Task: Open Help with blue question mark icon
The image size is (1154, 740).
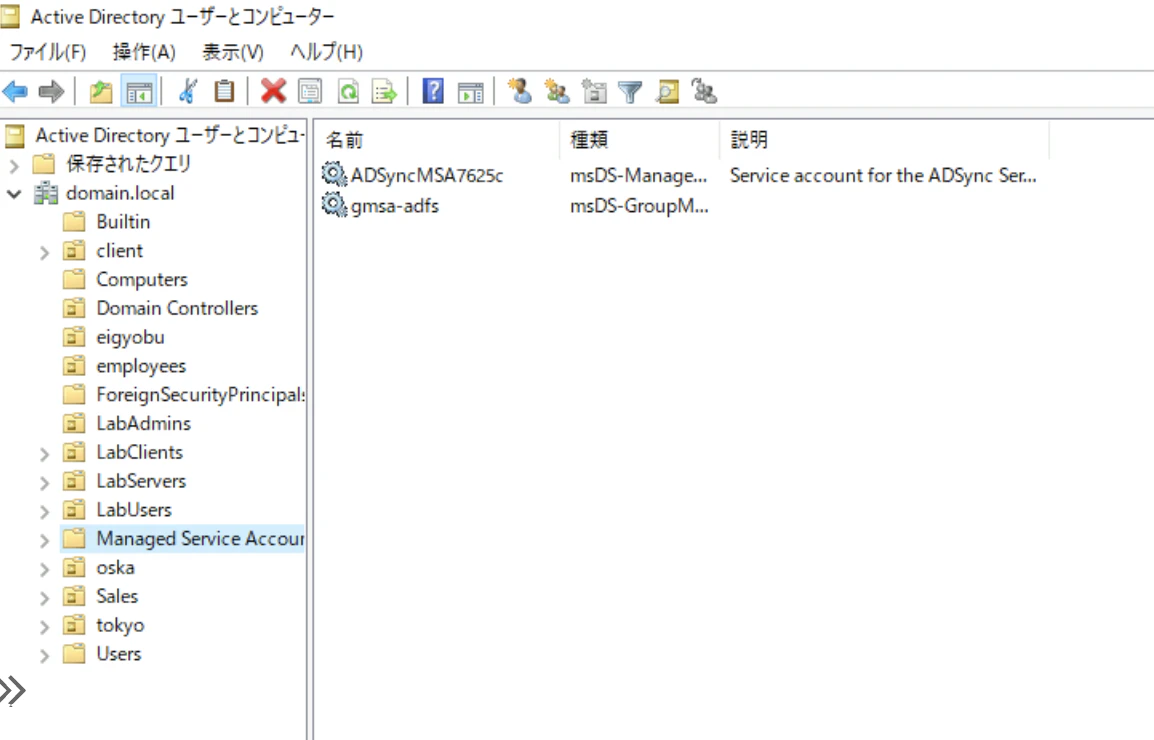Action: tap(433, 91)
